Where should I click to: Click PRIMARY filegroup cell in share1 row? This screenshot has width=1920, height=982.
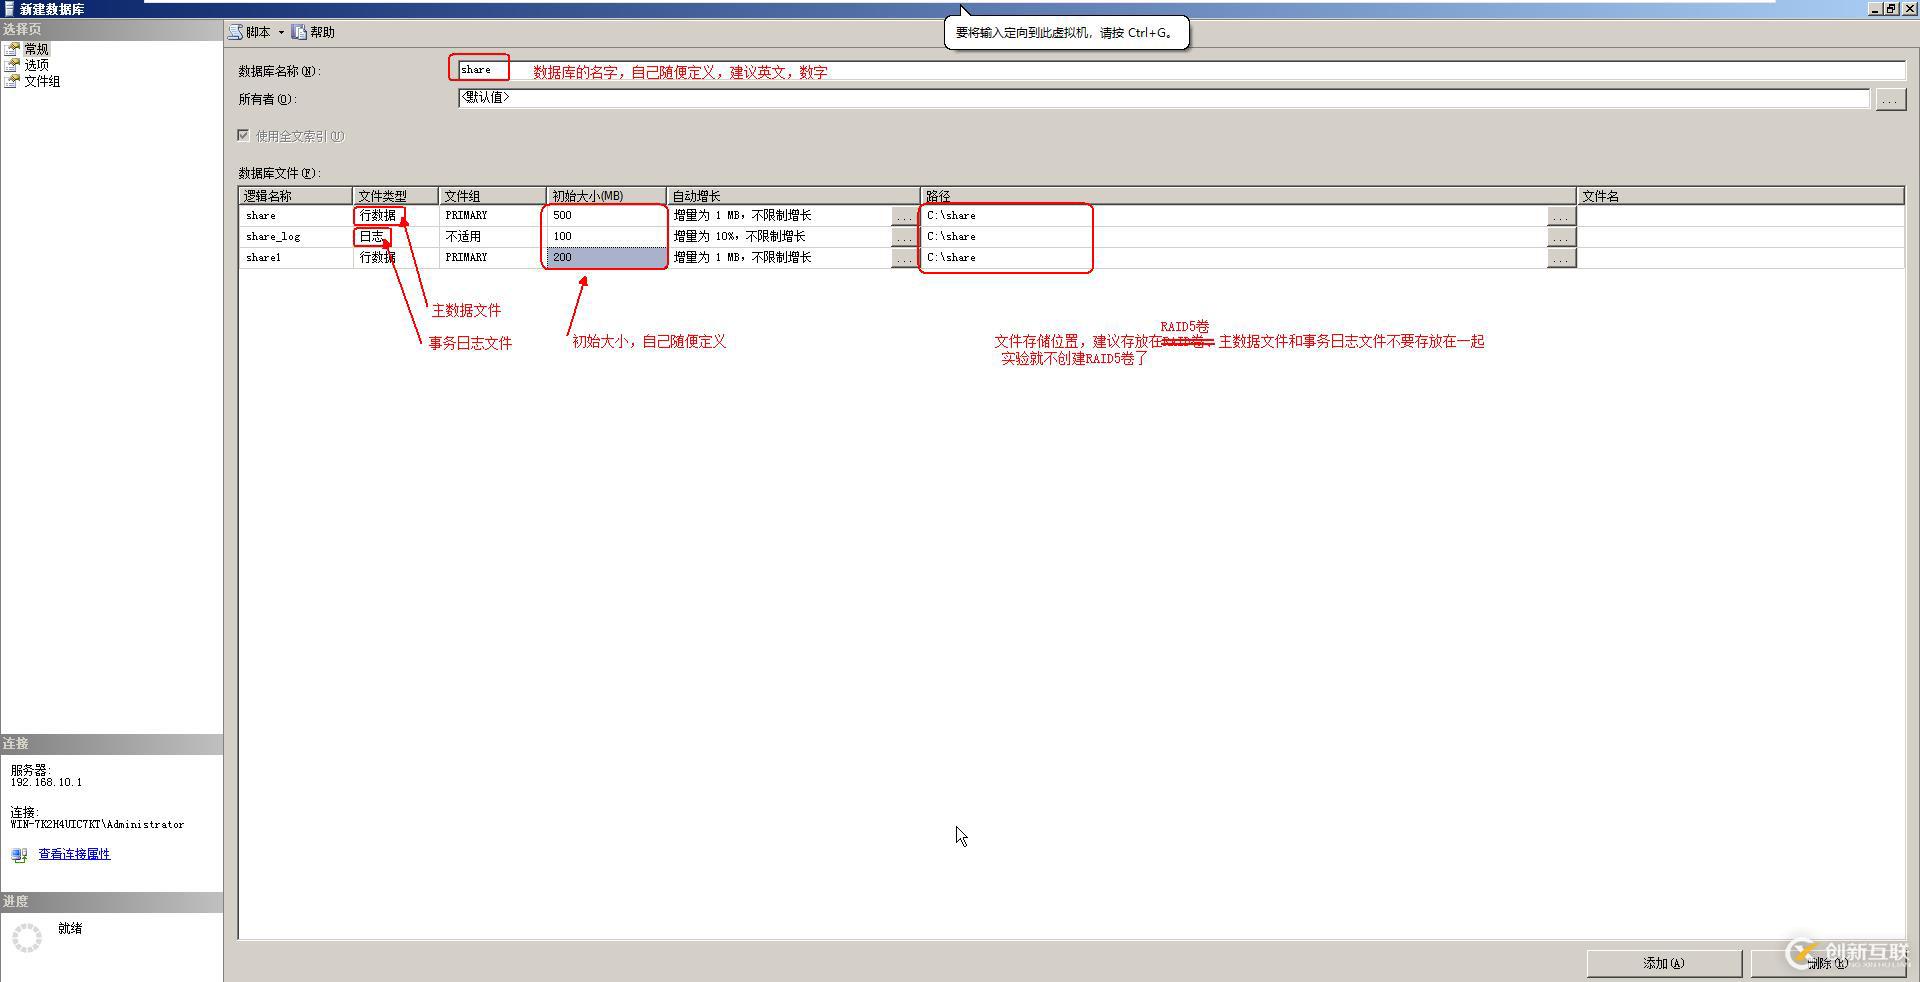pos(492,258)
